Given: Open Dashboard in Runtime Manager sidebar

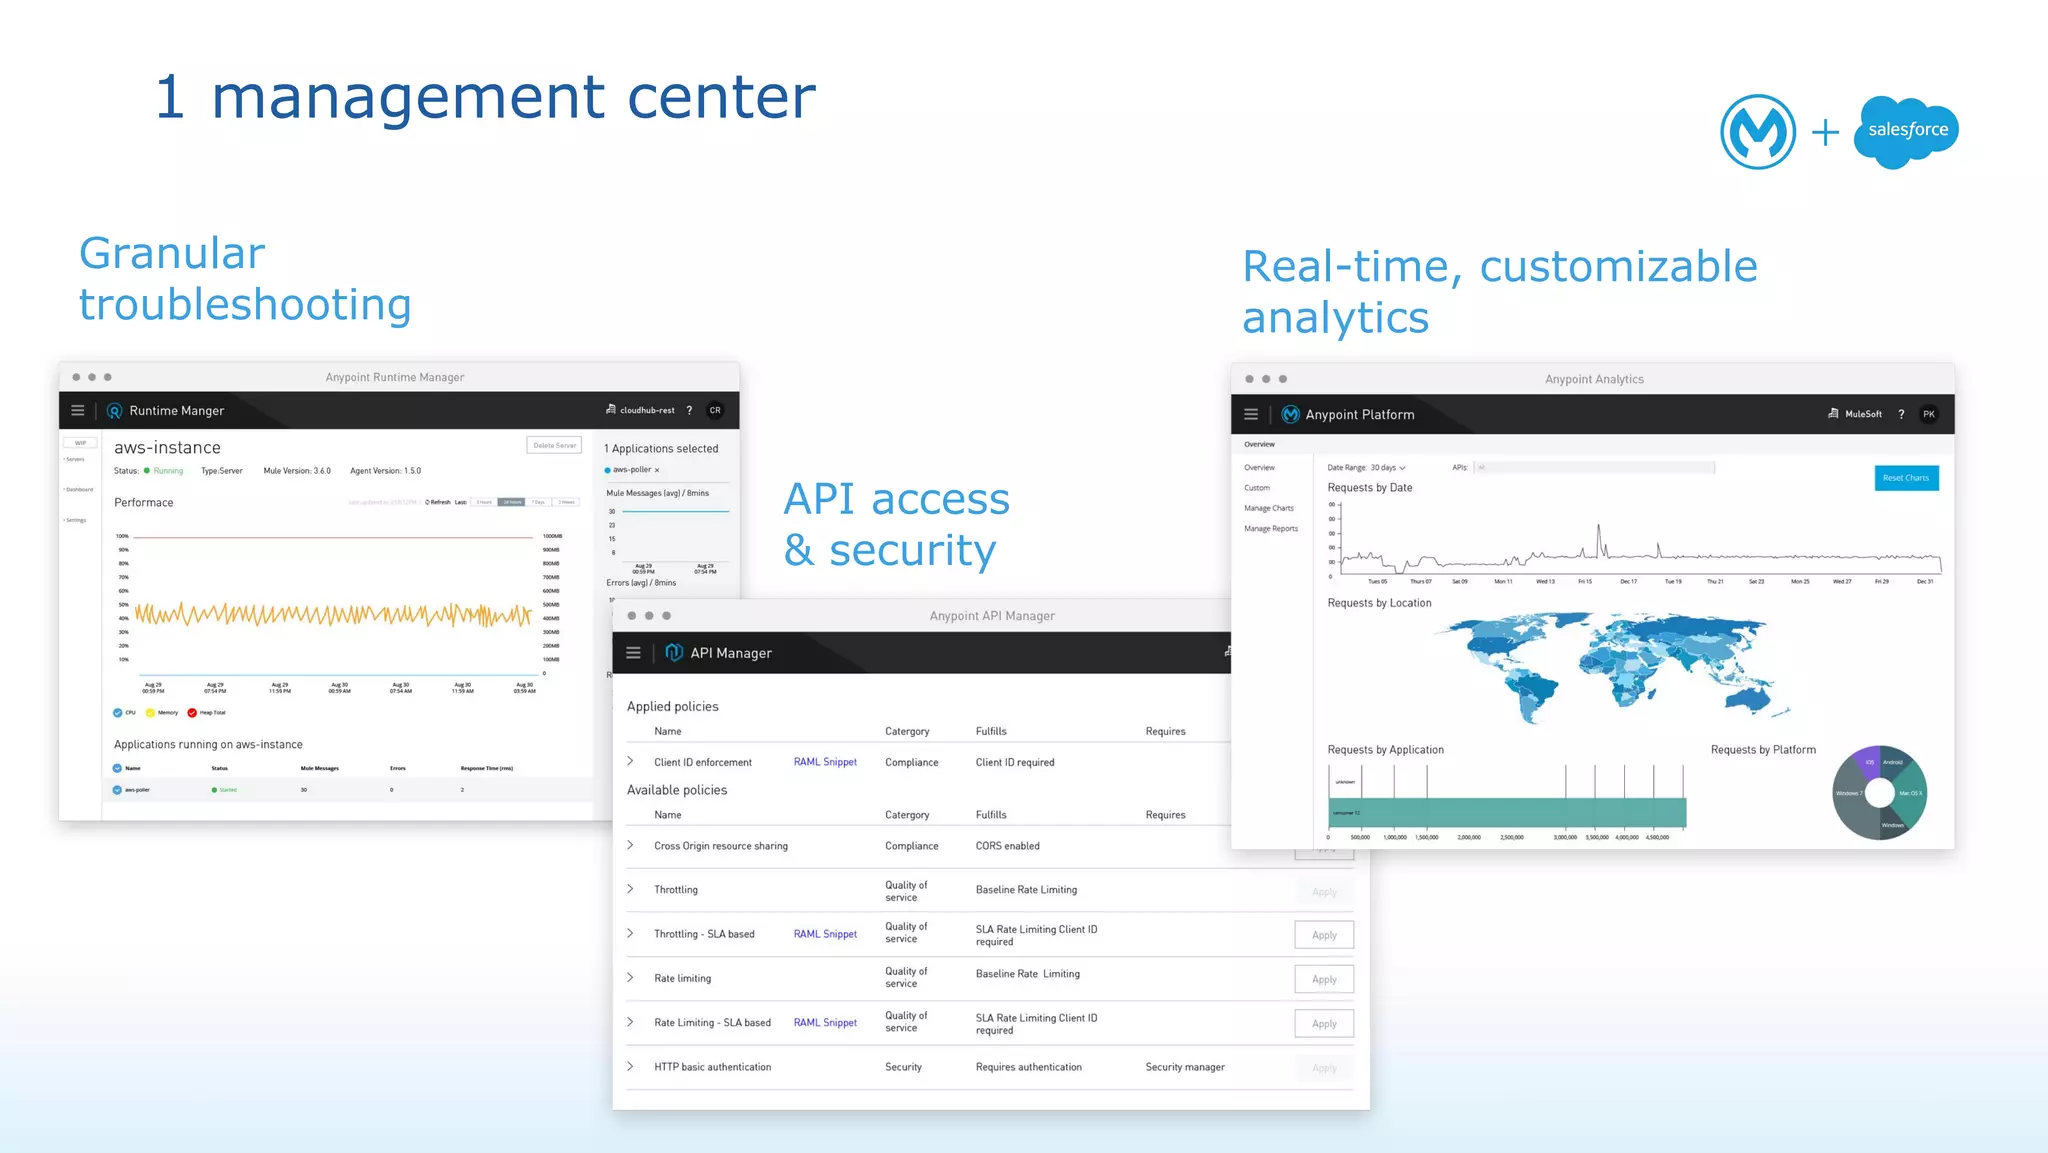Looking at the screenshot, I should (78, 490).
